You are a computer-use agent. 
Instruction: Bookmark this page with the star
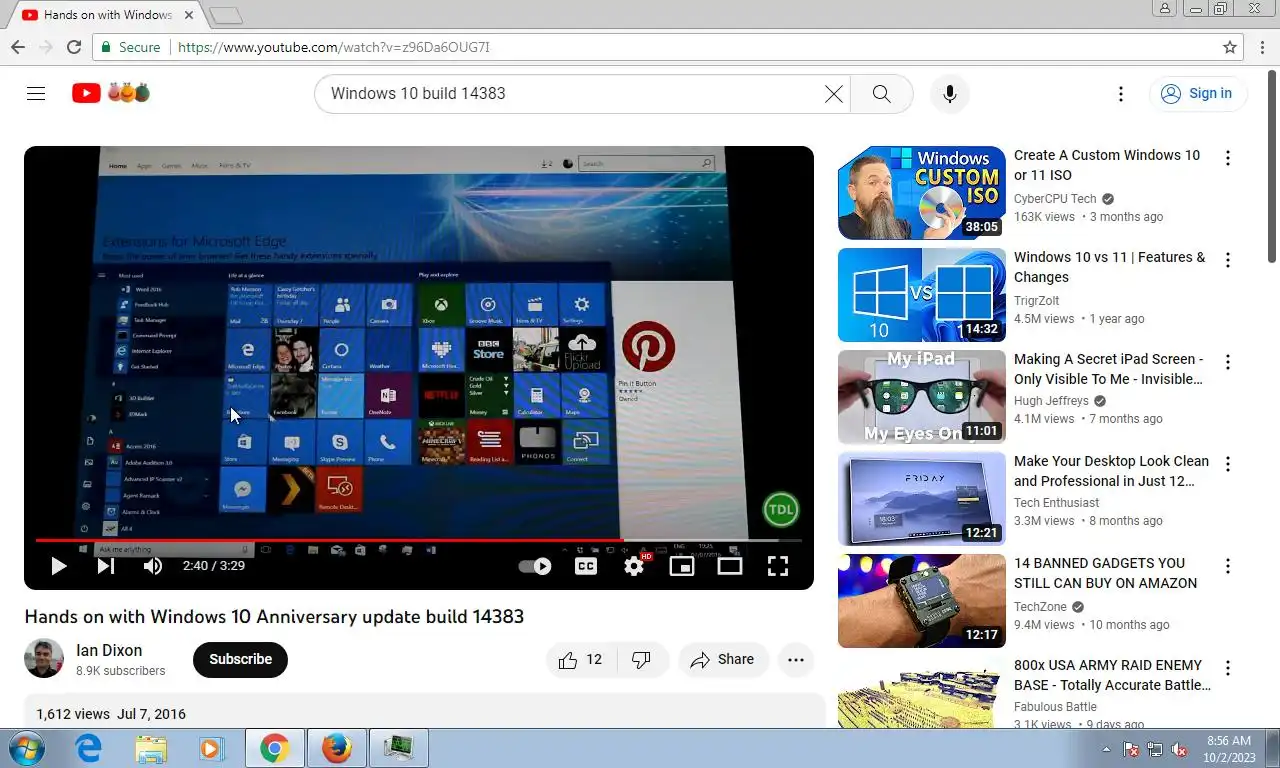(1230, 47)
